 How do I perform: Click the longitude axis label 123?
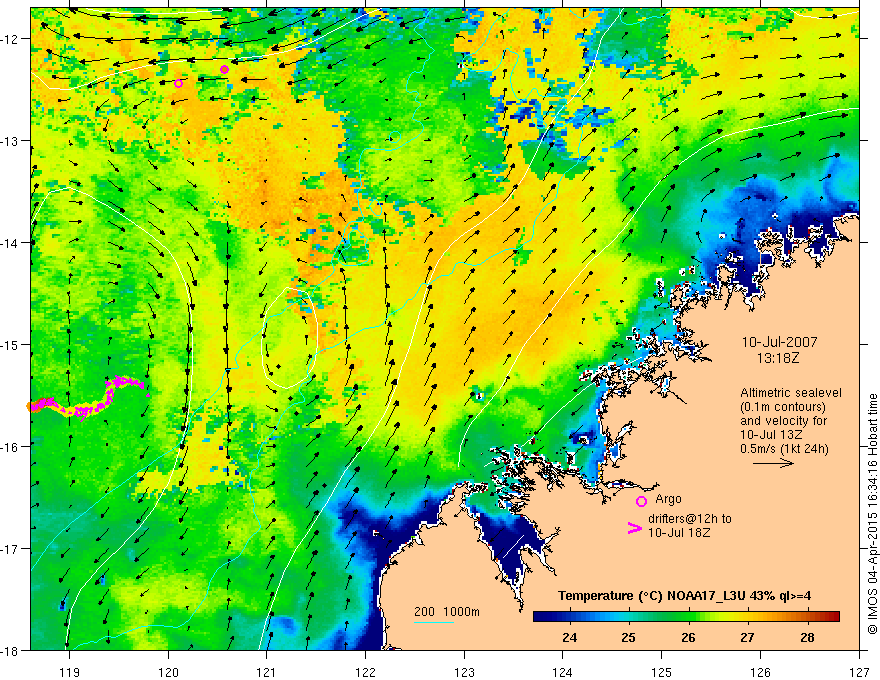tap(464, 672)
